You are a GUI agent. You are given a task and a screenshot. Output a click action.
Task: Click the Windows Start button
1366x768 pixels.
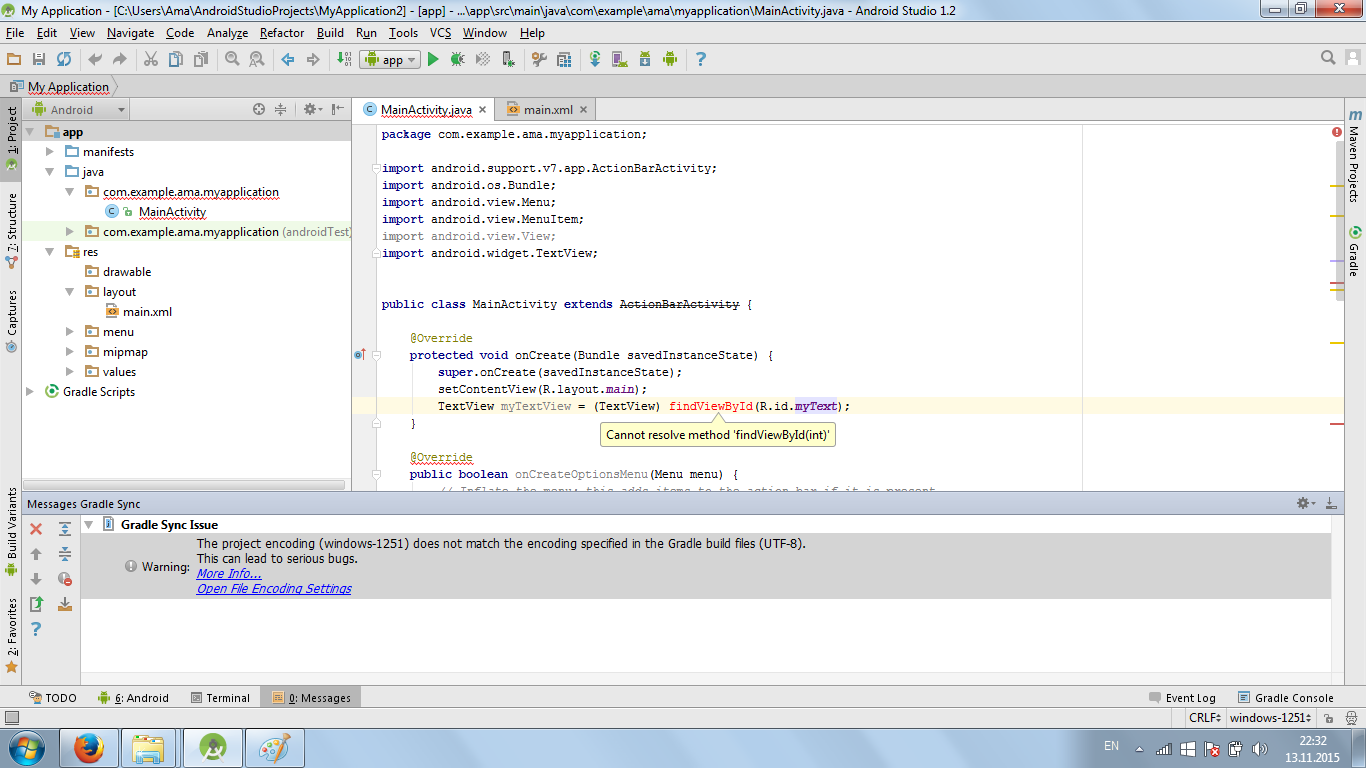point(27,747)
